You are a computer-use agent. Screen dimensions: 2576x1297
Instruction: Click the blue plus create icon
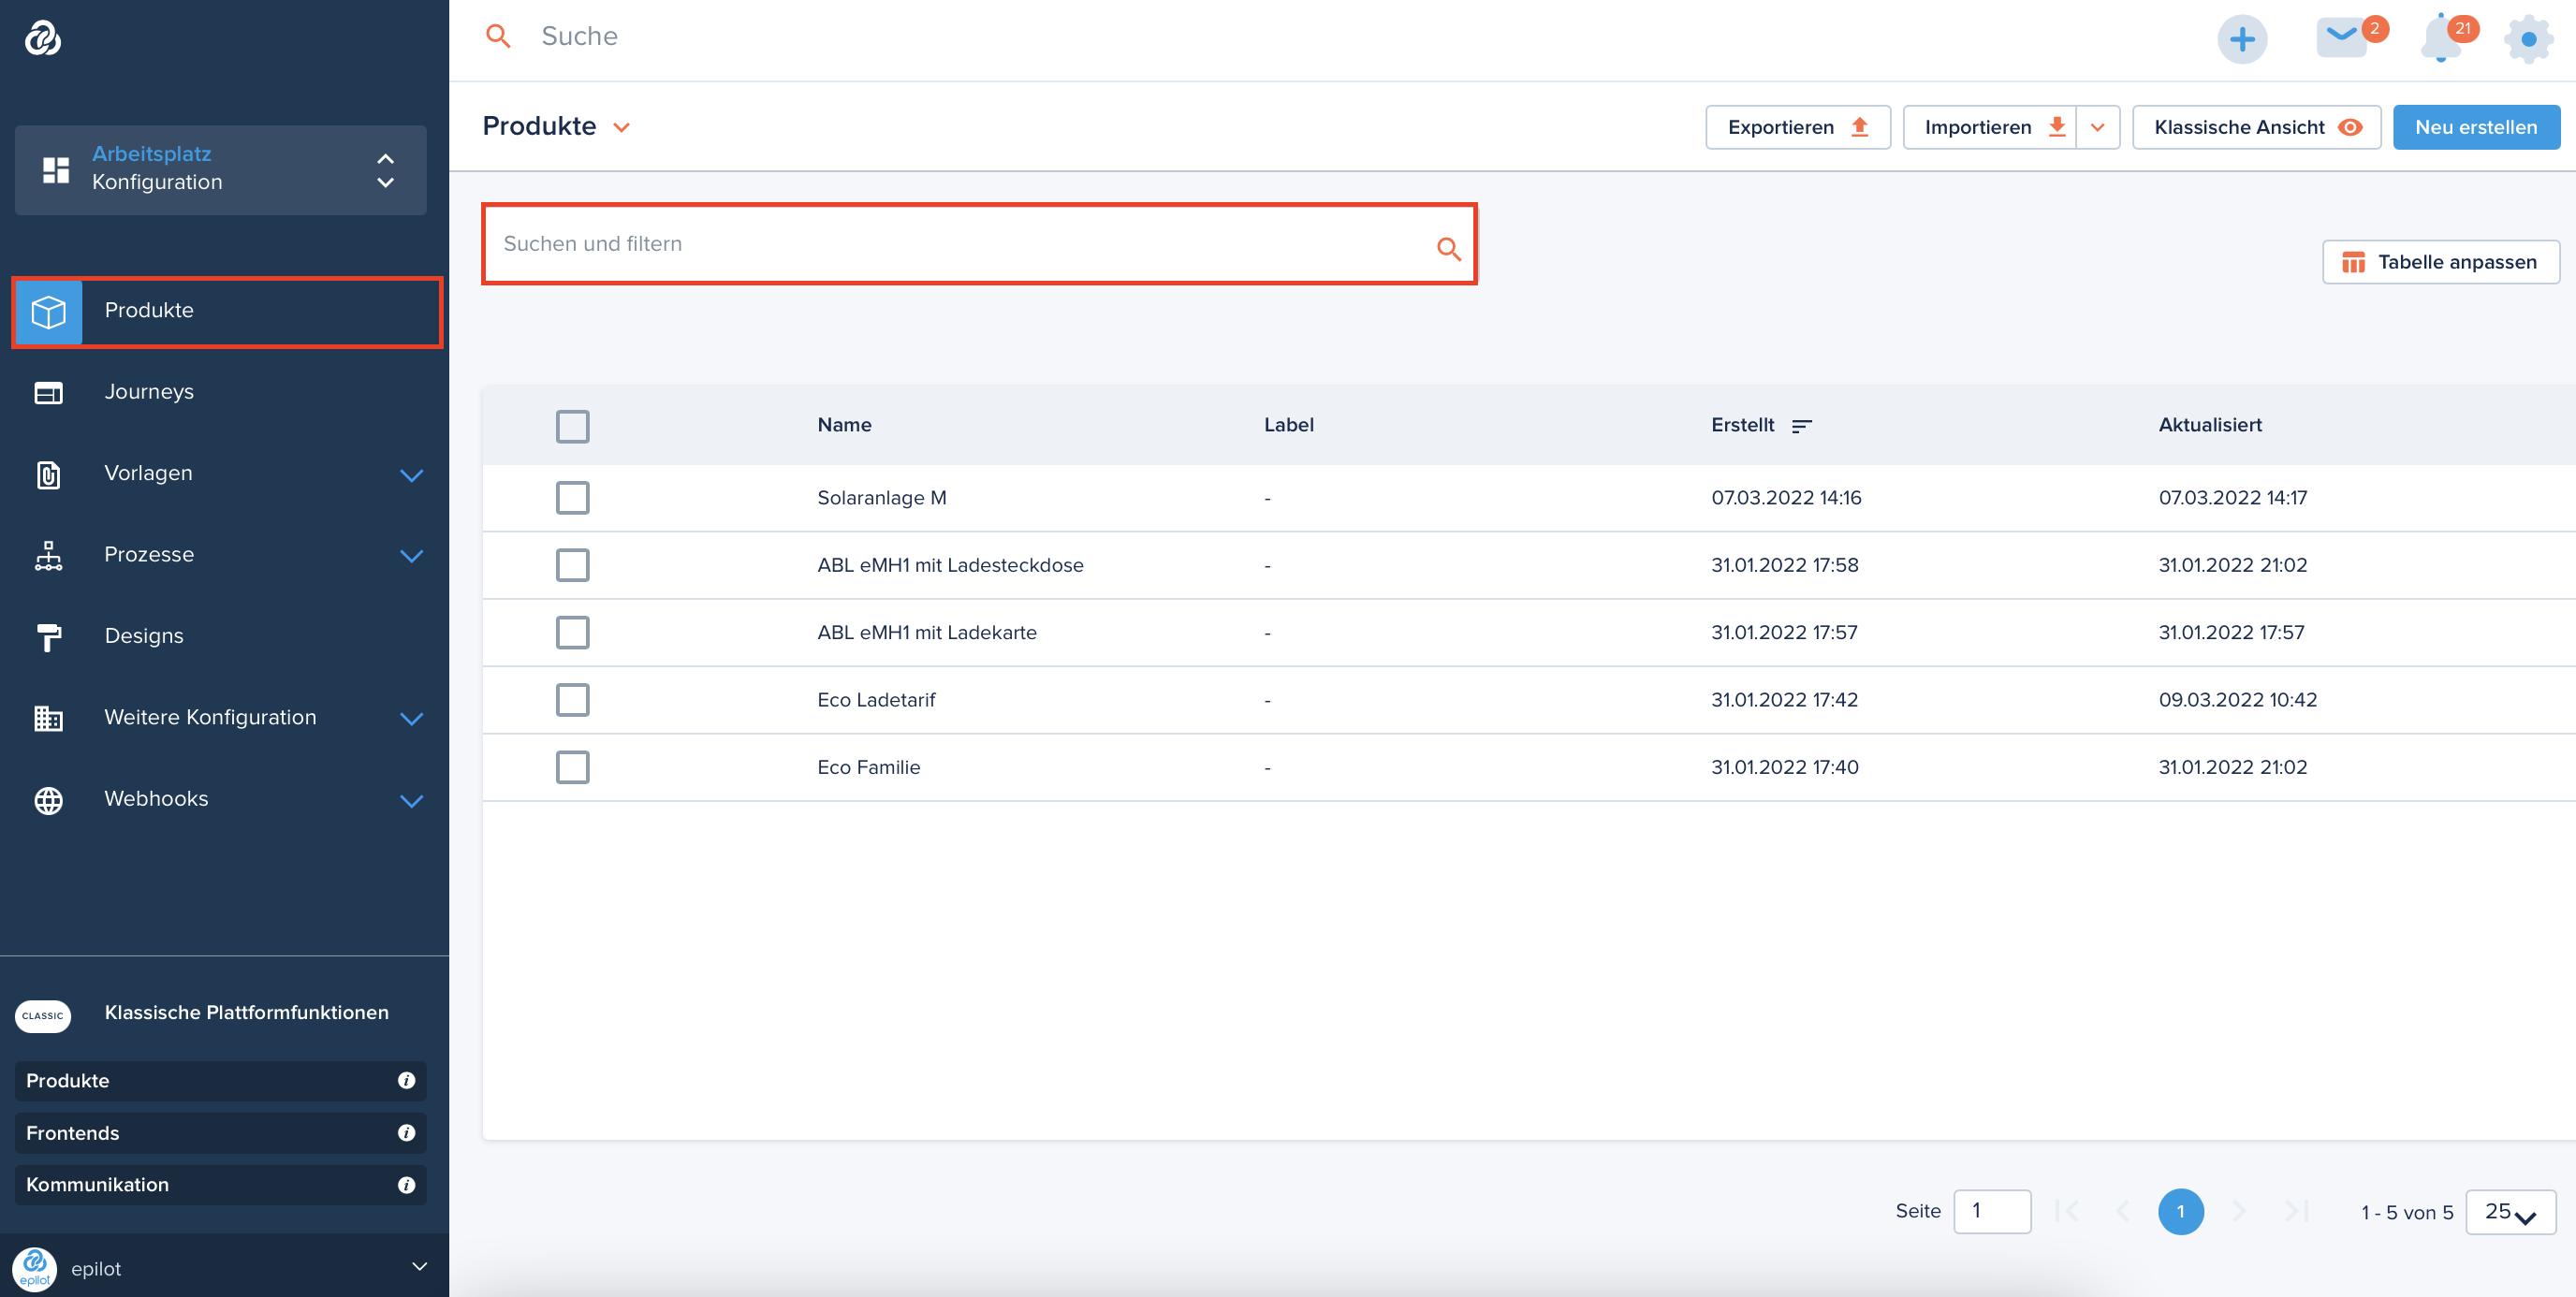[x=2242, y=39]
